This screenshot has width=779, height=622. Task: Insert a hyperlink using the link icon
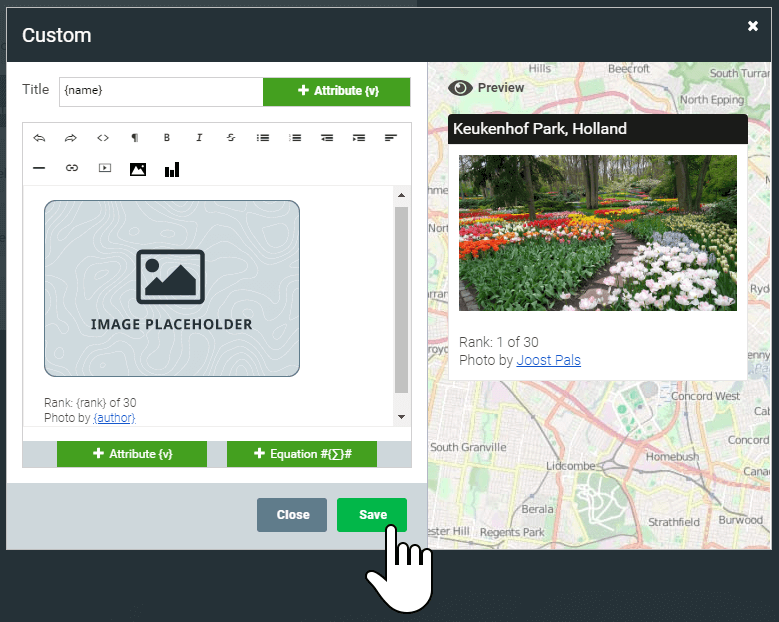(71, 169)
